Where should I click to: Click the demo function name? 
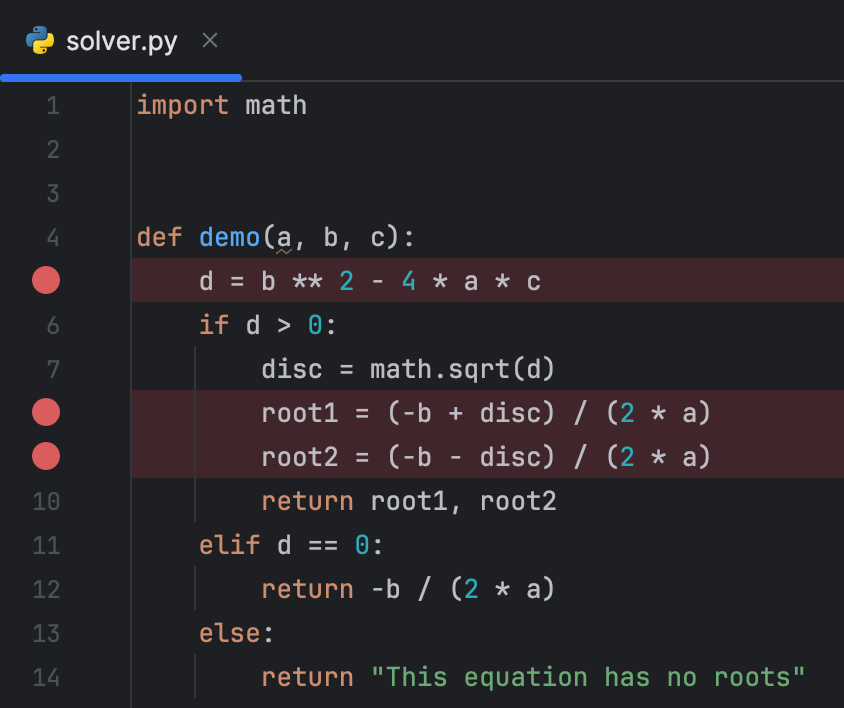click(229, 237)
